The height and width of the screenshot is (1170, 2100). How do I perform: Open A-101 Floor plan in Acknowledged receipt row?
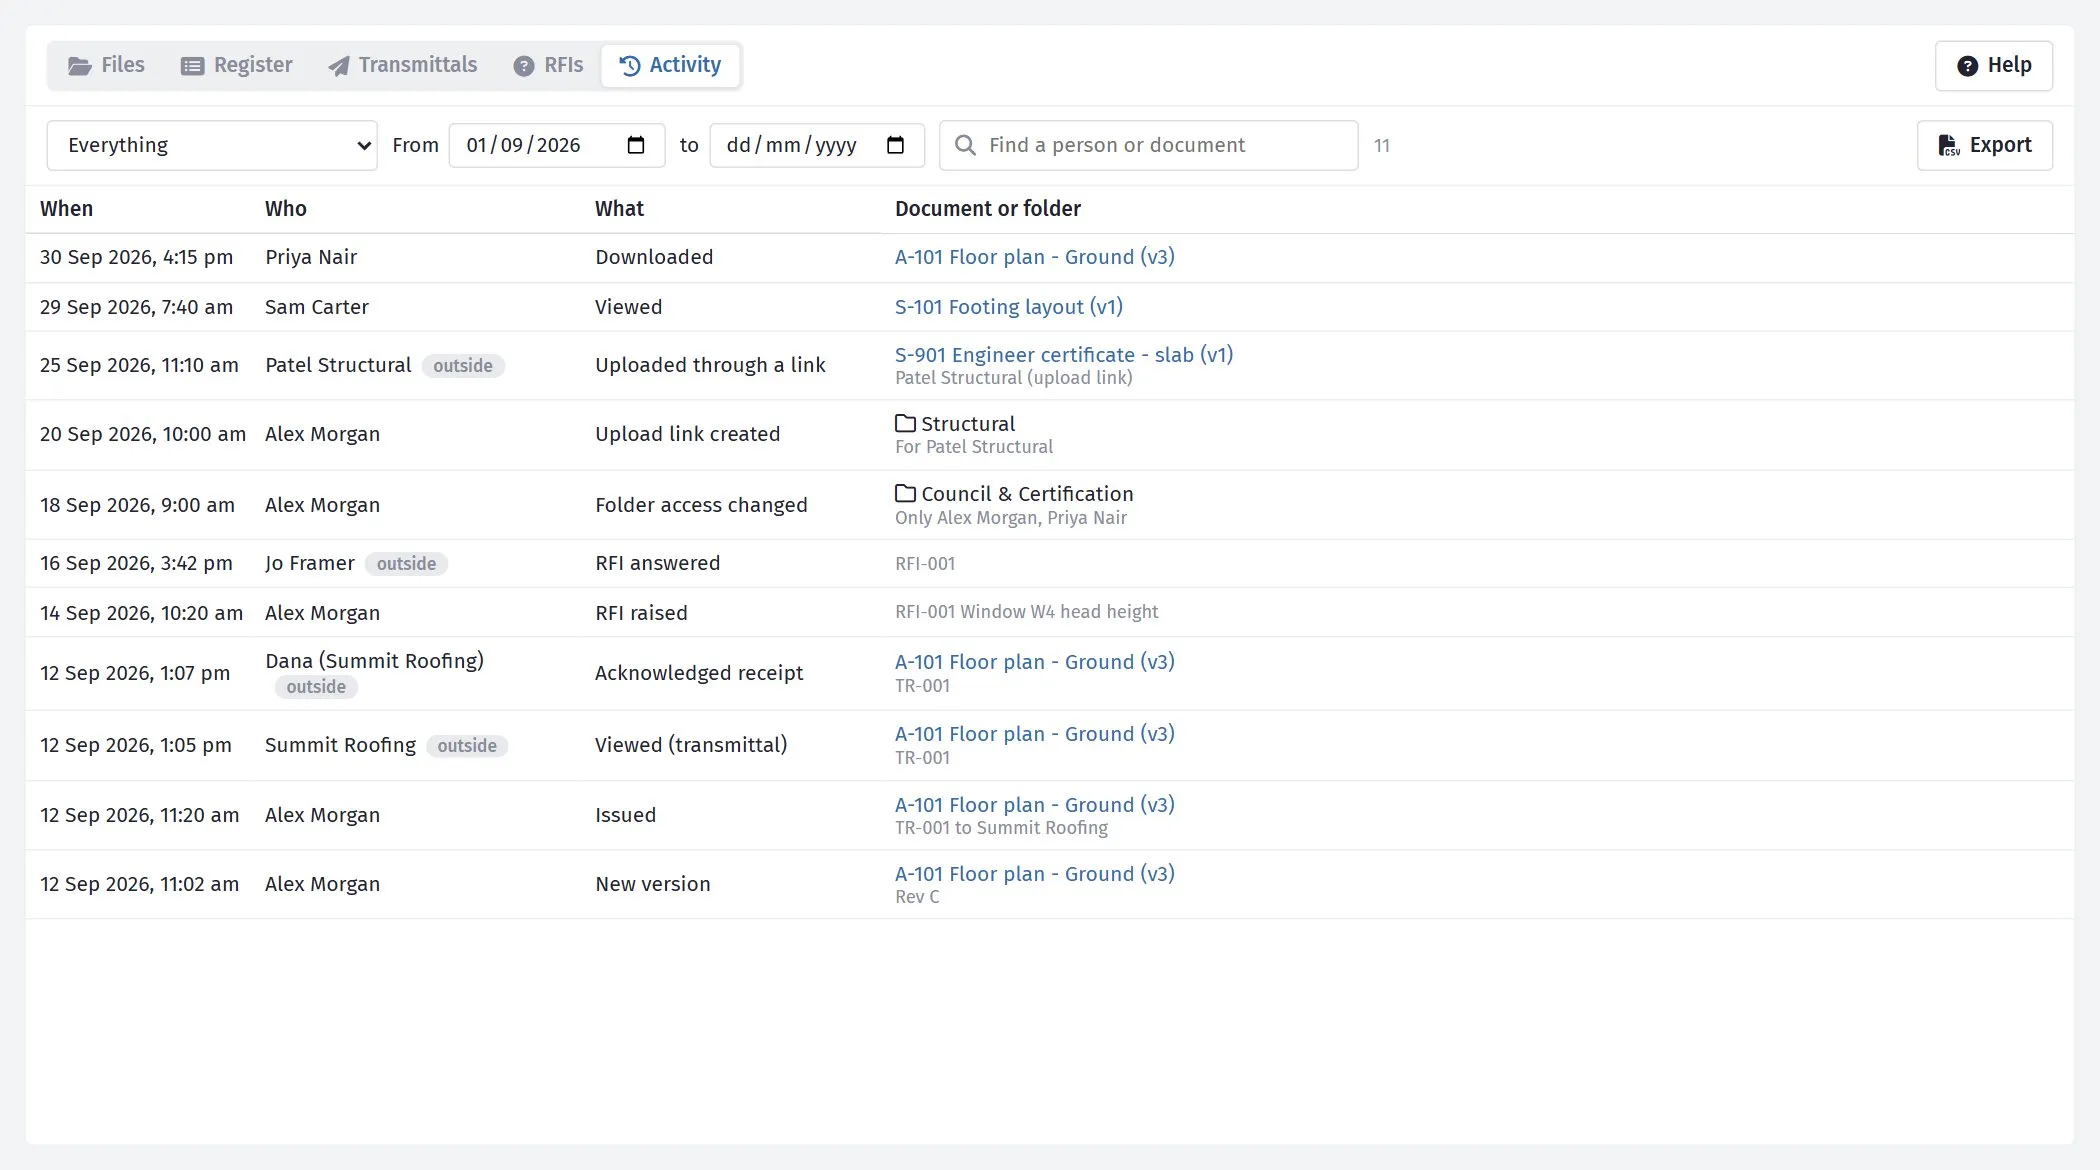(1034, 662)
